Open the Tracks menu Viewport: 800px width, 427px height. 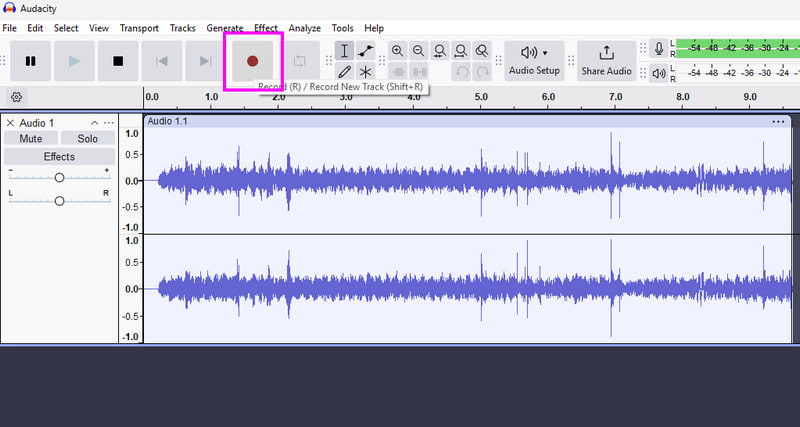click(x=183, y=28)
